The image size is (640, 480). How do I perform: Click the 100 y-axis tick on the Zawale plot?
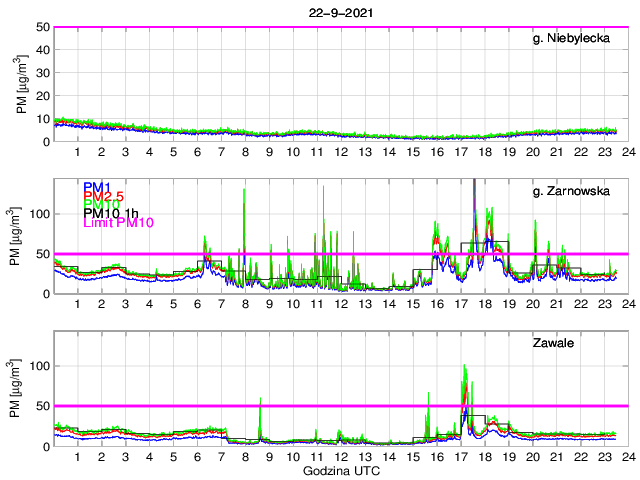tap(39, 366)
